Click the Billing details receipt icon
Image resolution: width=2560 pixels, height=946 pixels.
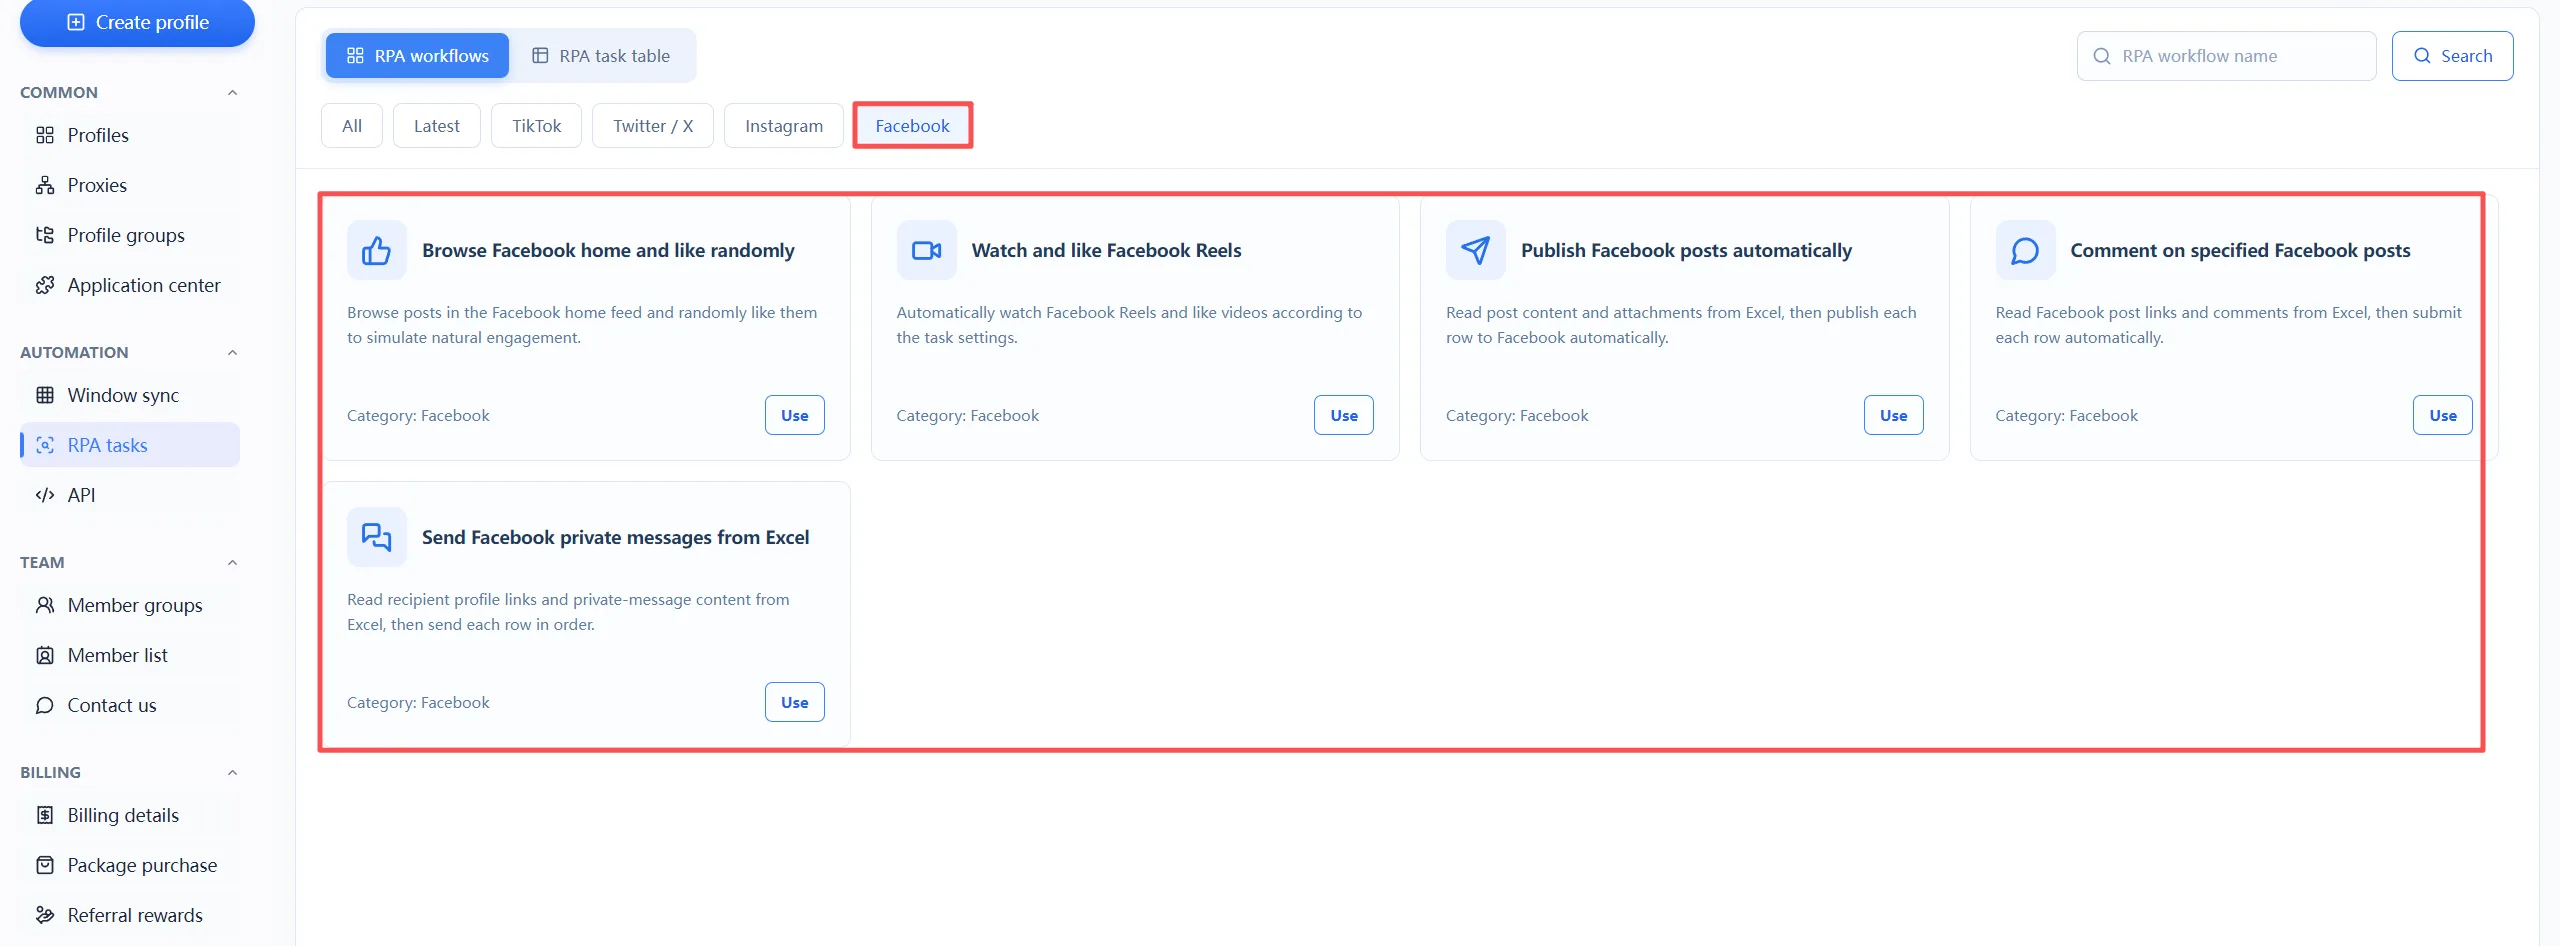45,815
